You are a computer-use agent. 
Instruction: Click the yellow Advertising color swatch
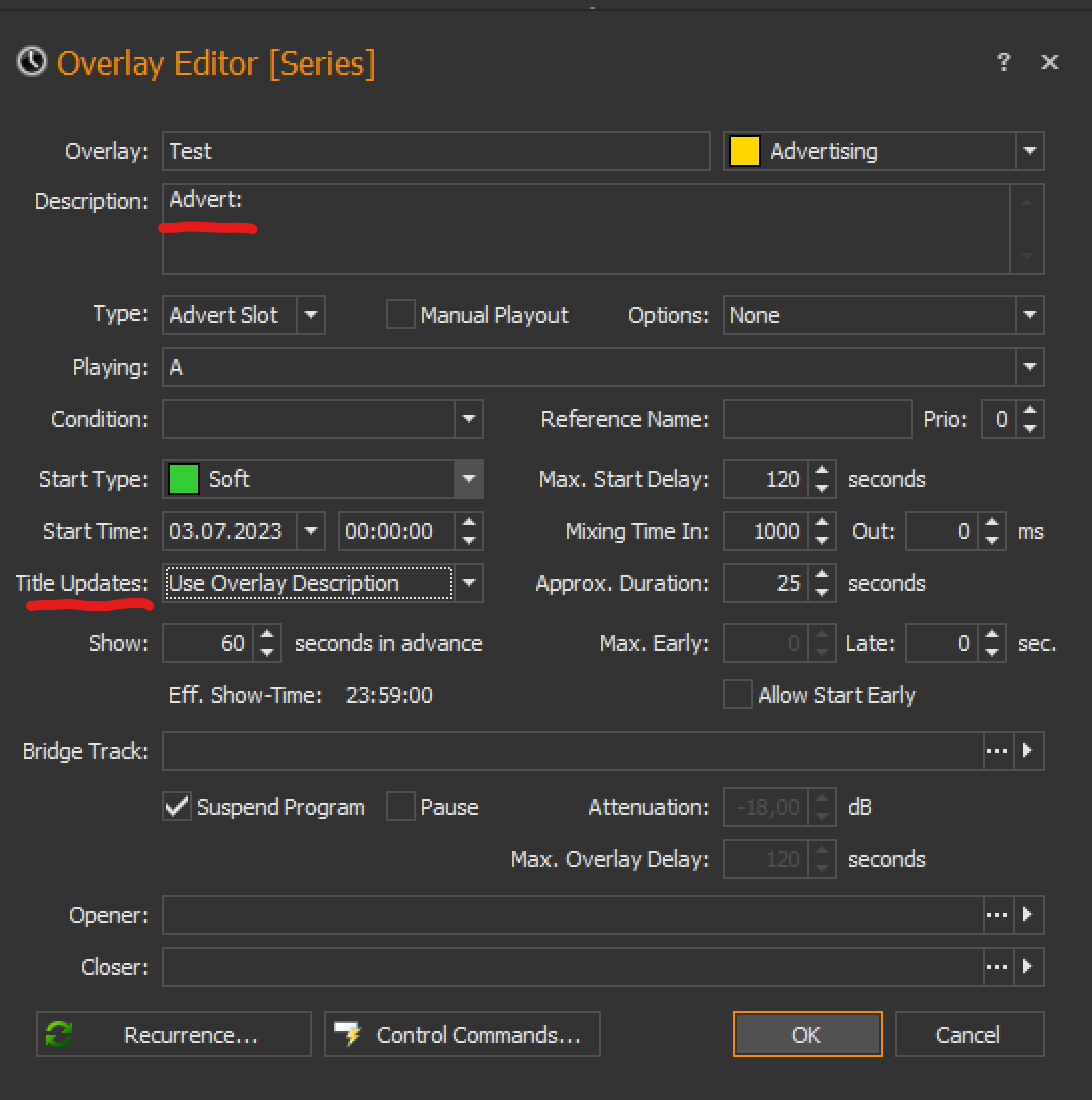(x=744, y=152)
